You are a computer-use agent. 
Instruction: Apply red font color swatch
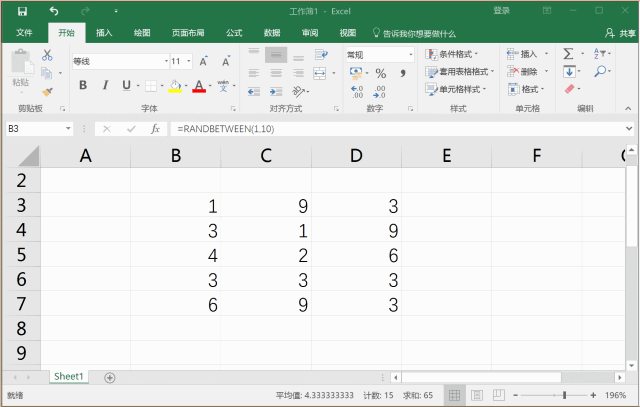pos(199,91)
